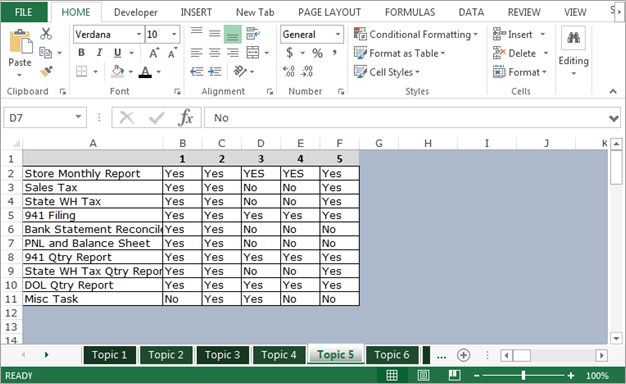The width and height of the screenshot is (626, 384).
Task: Click the Insert cells button
Action: coord(513,34)
